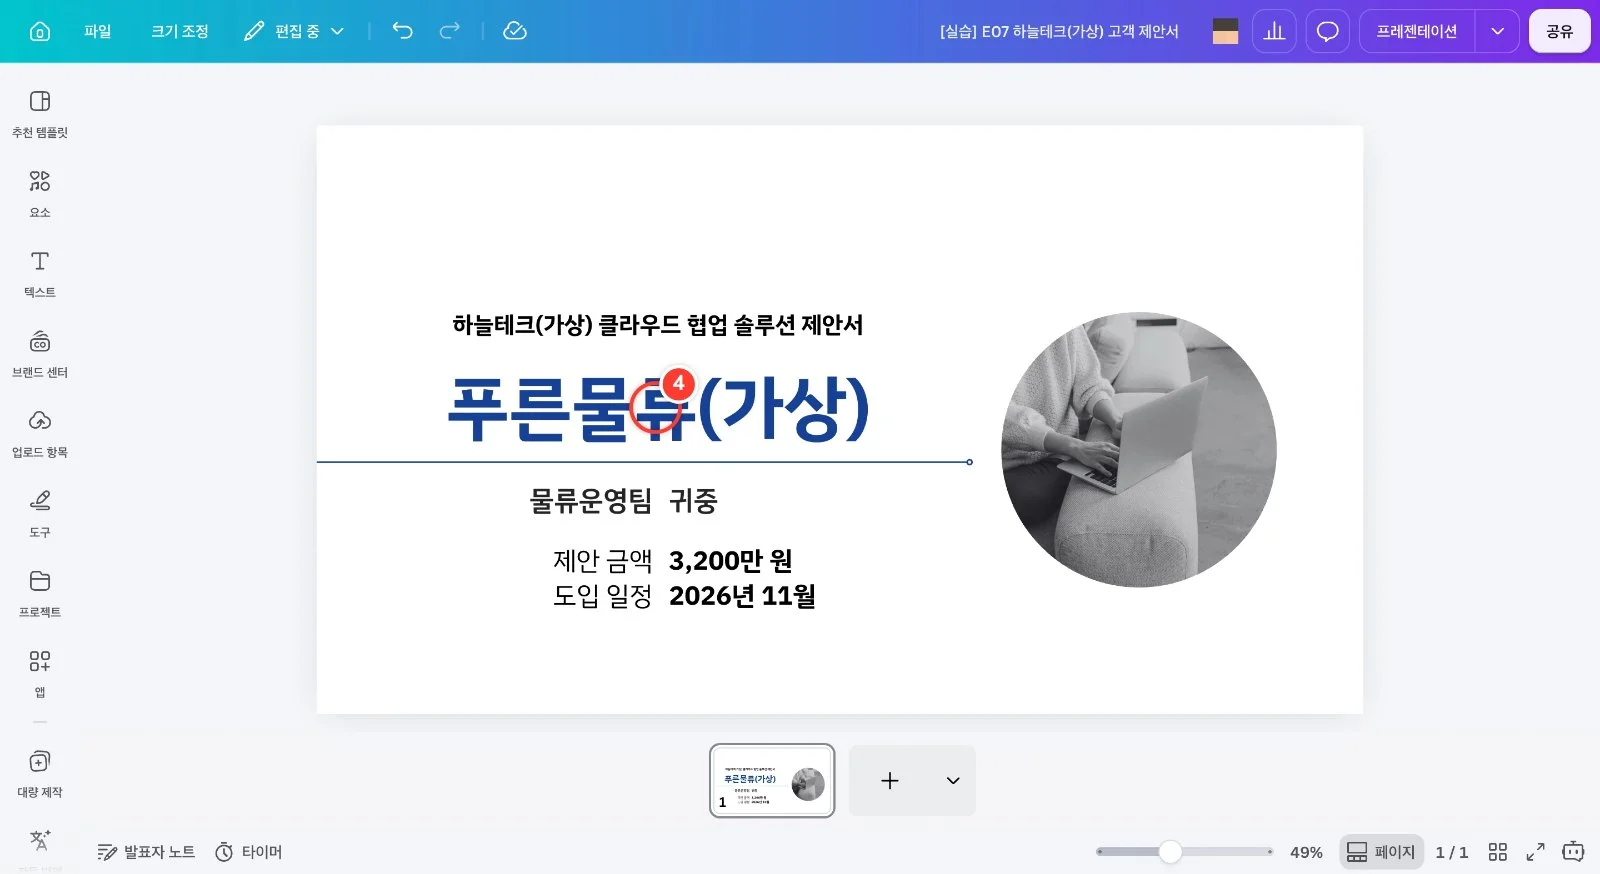Image resolution: width=1600 pixels, height=874 pixels.
Task: Open 발표자 노트 presenter notes
Action: pos(146,852)
